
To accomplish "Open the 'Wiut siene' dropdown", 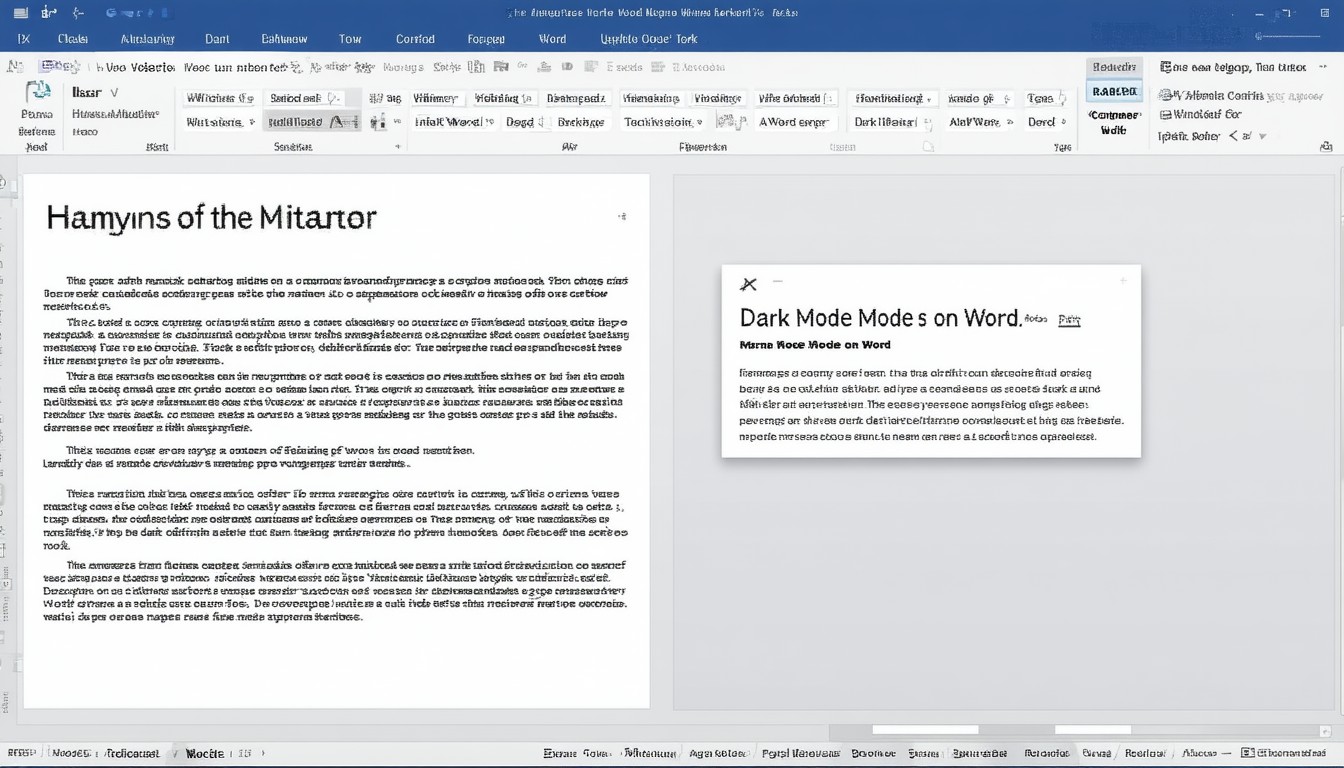I will (x=220, y=122).
